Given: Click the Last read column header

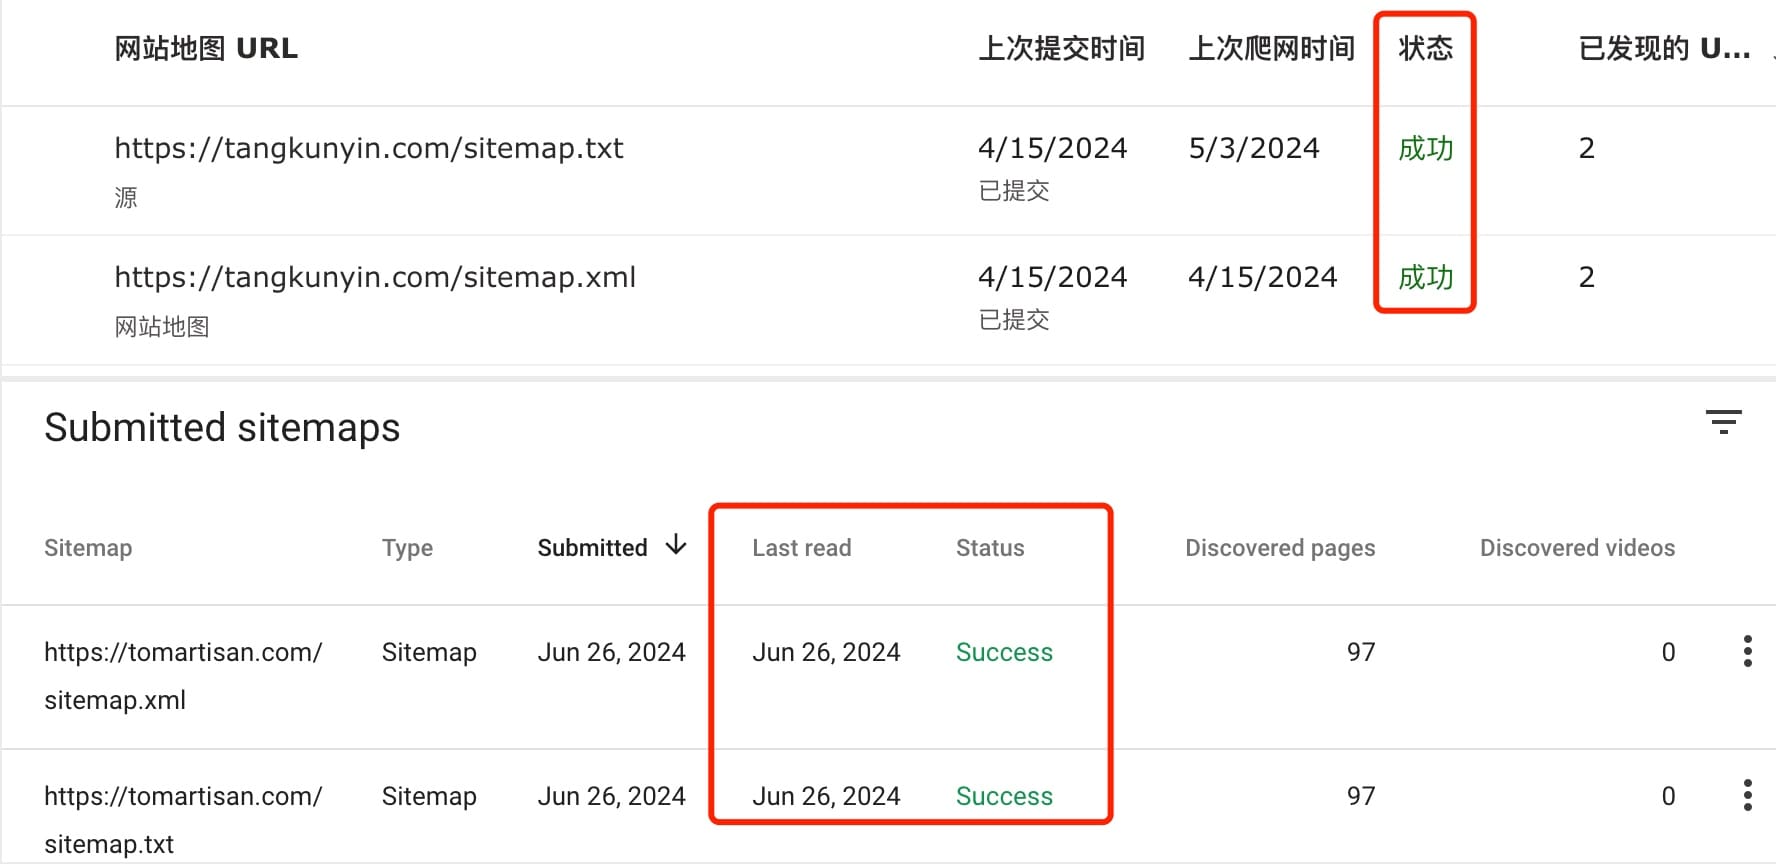Looking at the screenshot, I should (x=801, y=548).
